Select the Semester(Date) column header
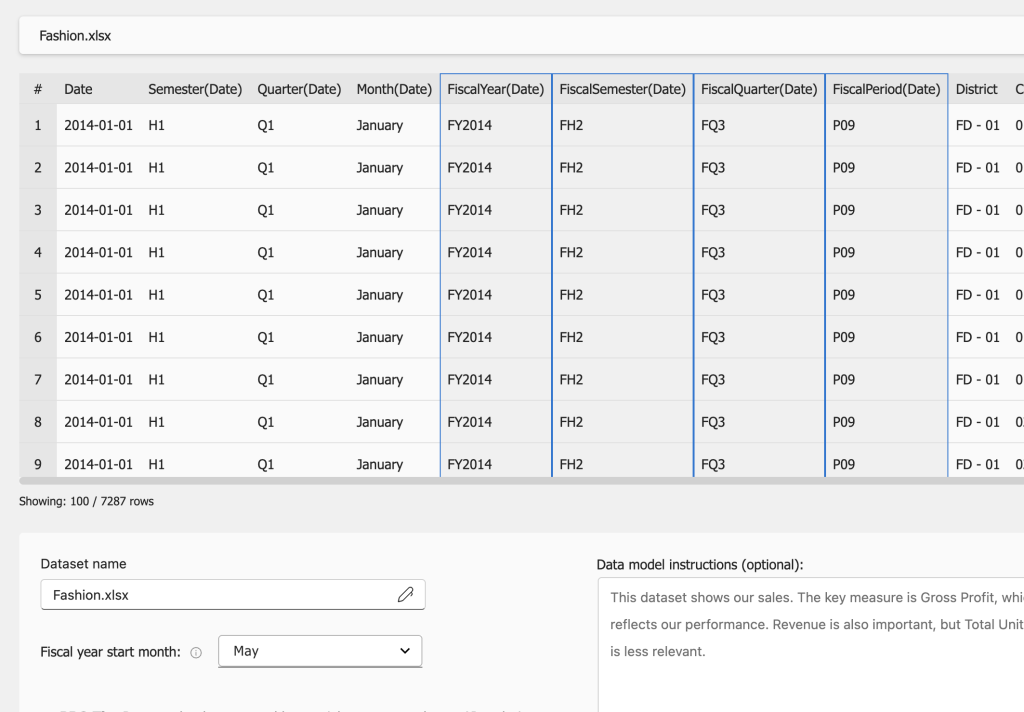 [195, 89]
